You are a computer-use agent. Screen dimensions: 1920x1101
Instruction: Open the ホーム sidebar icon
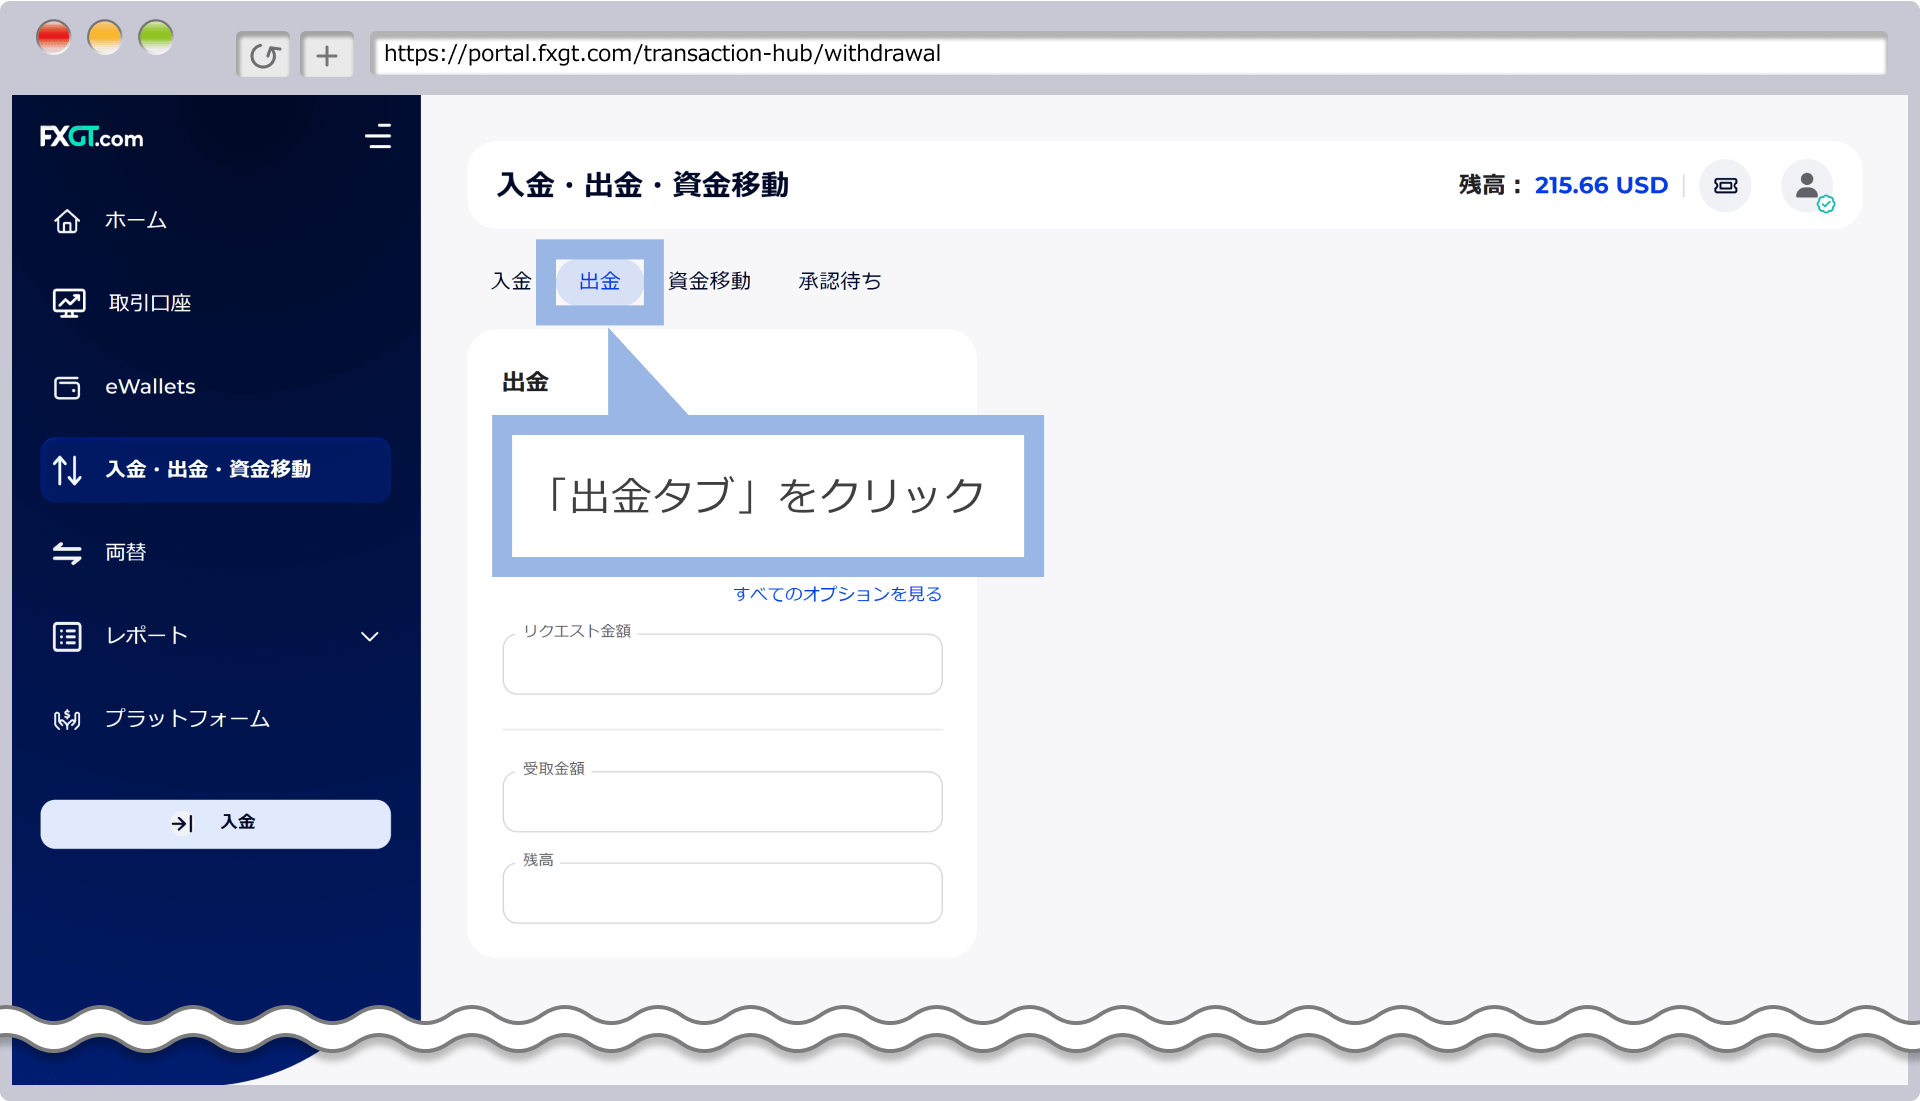(x=66, y=221)
